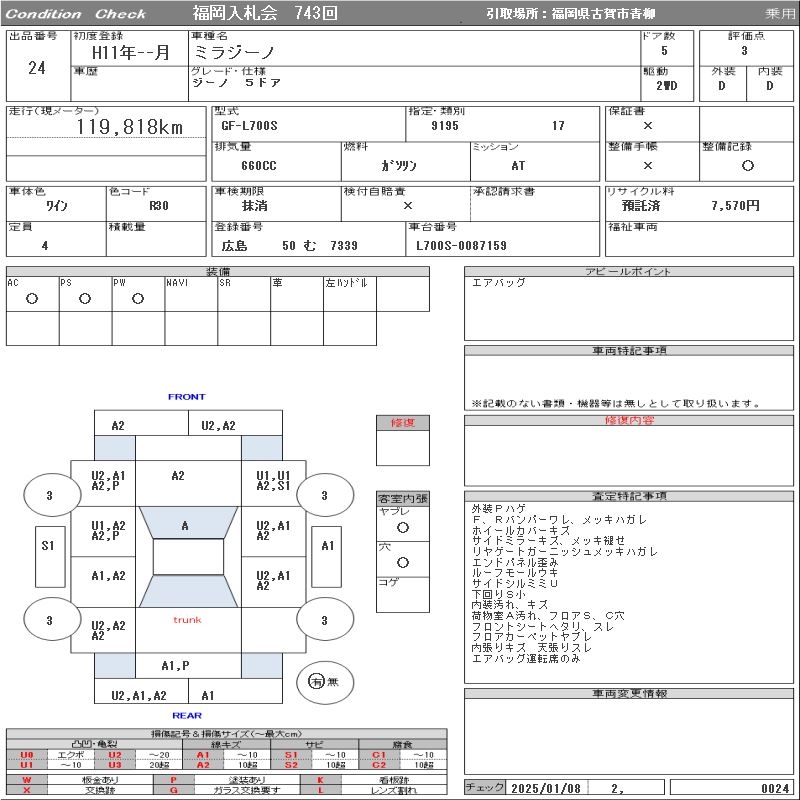
Task: Select the model code "GF-L700S"
Action: click(x=249, y=126)
